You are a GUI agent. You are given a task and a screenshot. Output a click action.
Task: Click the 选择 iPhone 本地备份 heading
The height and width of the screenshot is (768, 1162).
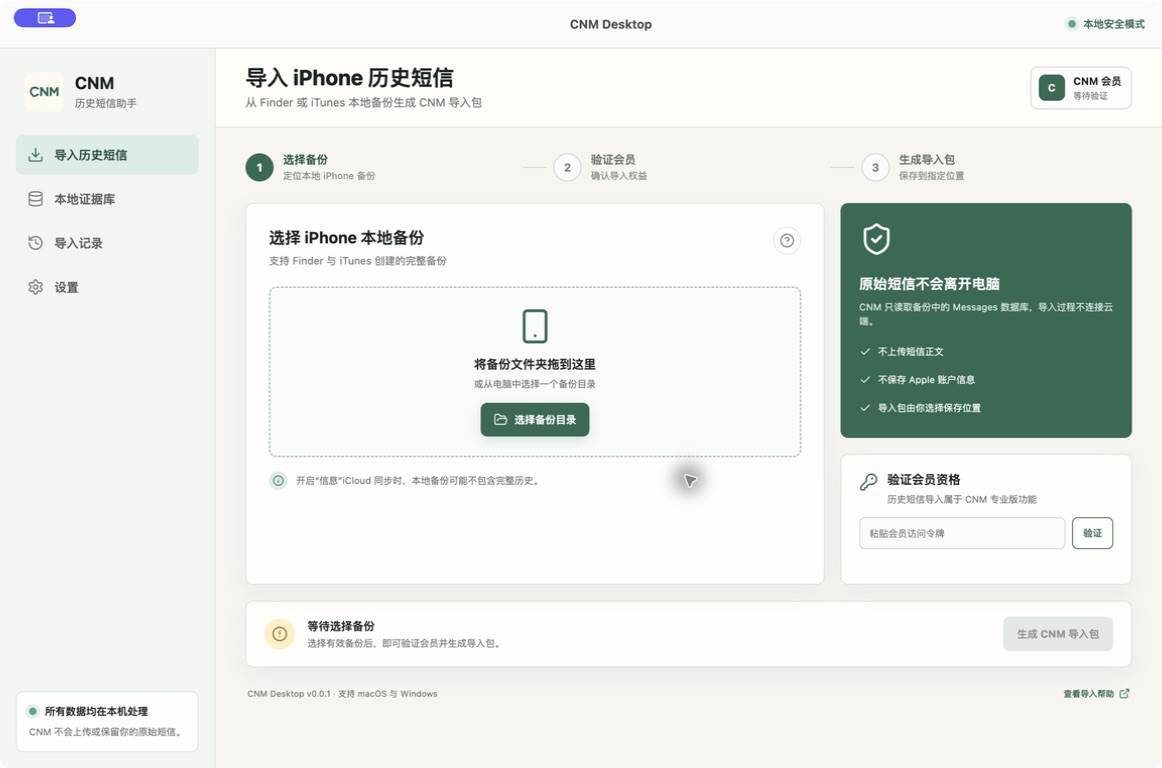pos(346,238)
